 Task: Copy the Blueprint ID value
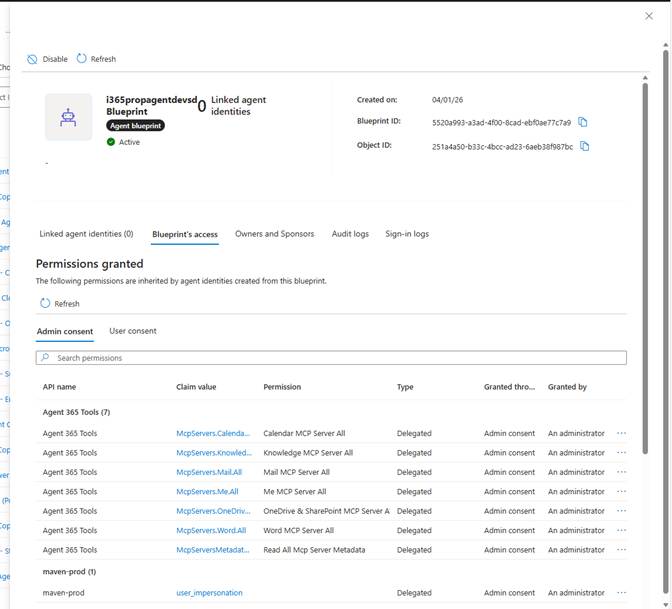[x=583, y=122]
